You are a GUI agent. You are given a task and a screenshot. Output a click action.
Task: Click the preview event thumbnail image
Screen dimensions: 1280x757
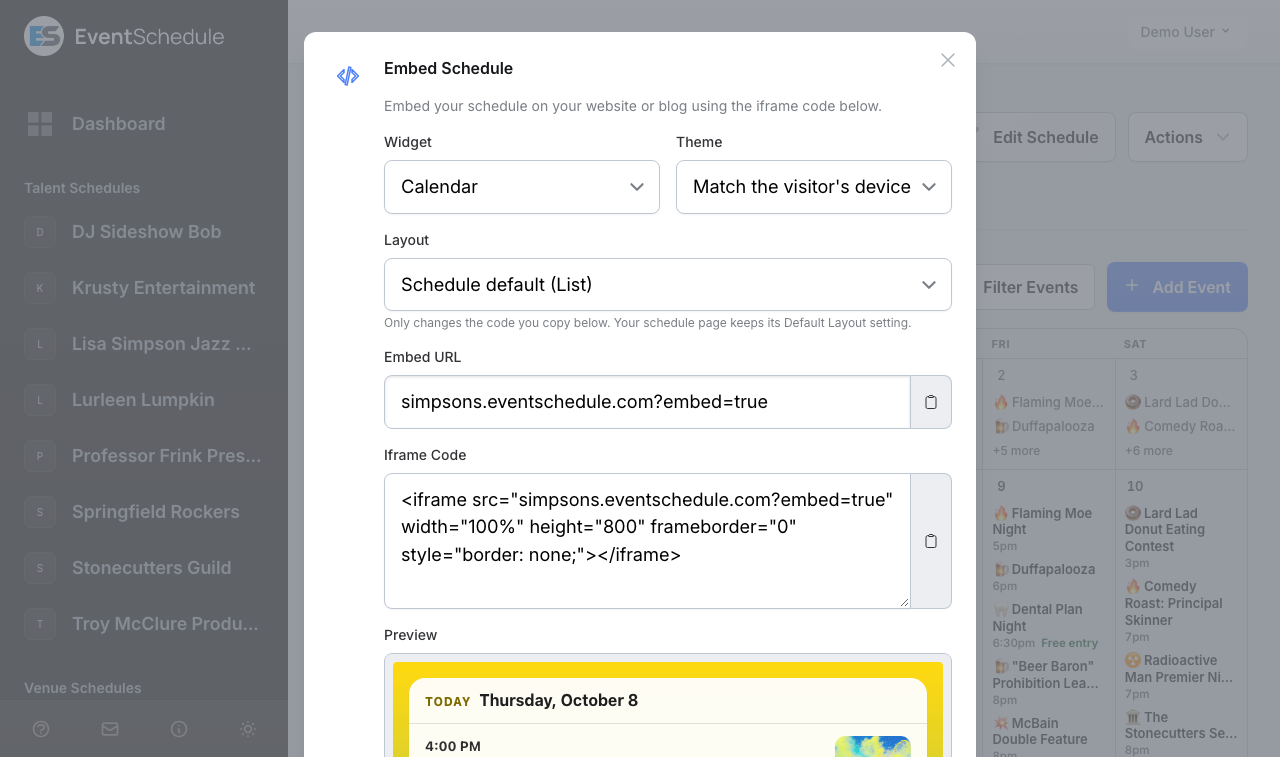(873, 746)
